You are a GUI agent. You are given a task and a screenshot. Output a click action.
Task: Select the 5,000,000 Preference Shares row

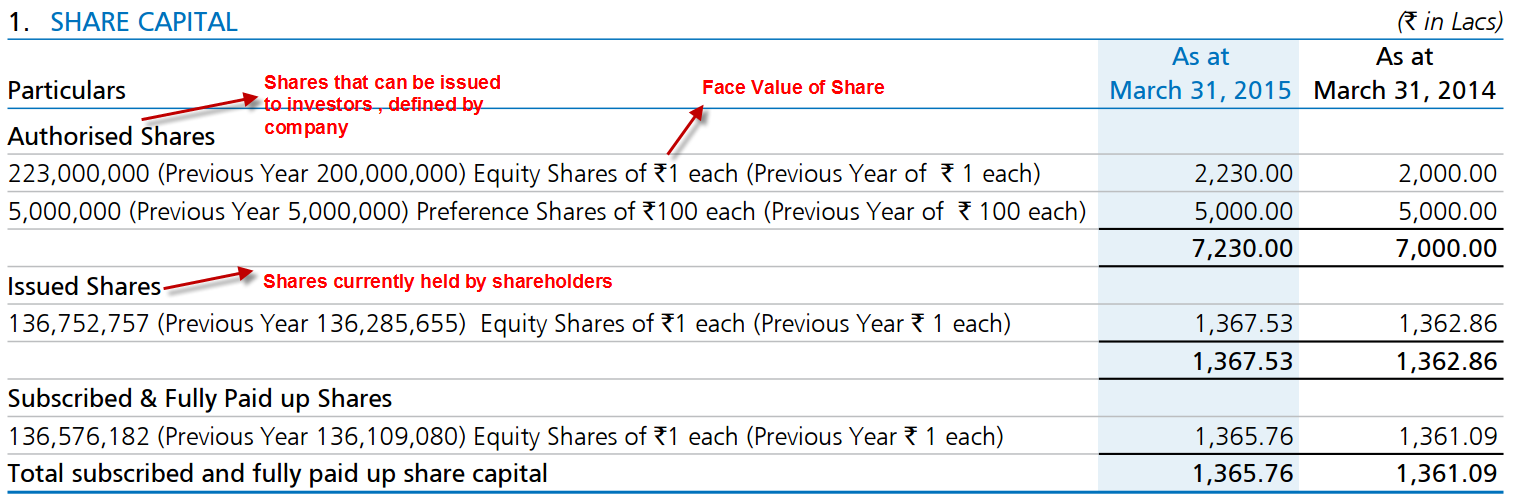pyautogui.click(x=755, y=212)
